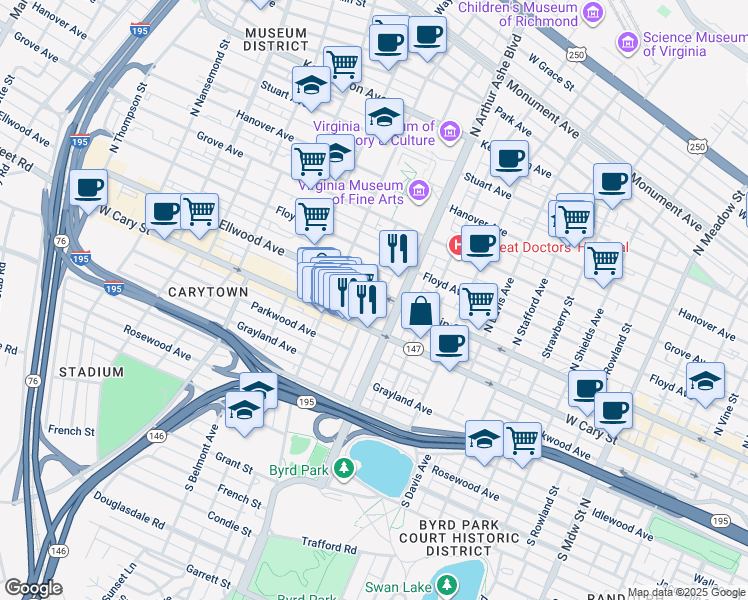Open the coffee marker beside the Monument Ave label near route 250
The image size is (748, 600).
pyautogui.click(x=613, y=183)
